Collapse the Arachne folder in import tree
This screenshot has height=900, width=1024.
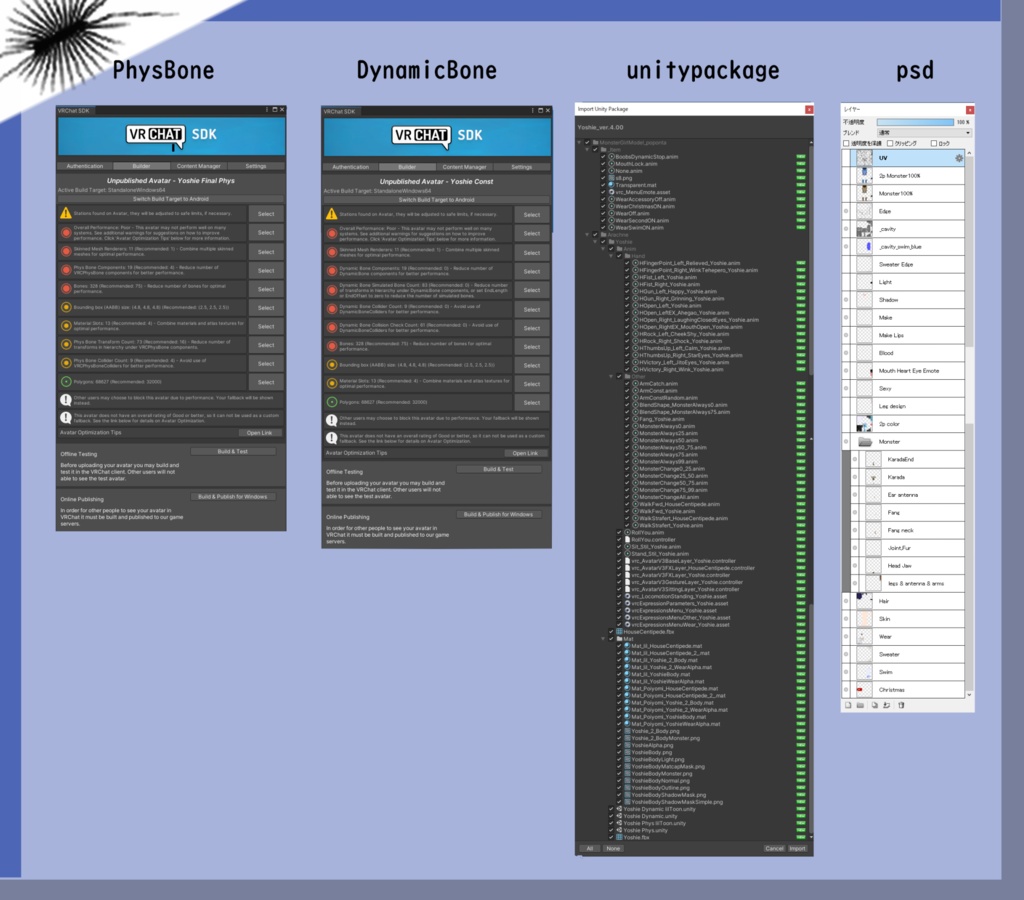point(587,234)
